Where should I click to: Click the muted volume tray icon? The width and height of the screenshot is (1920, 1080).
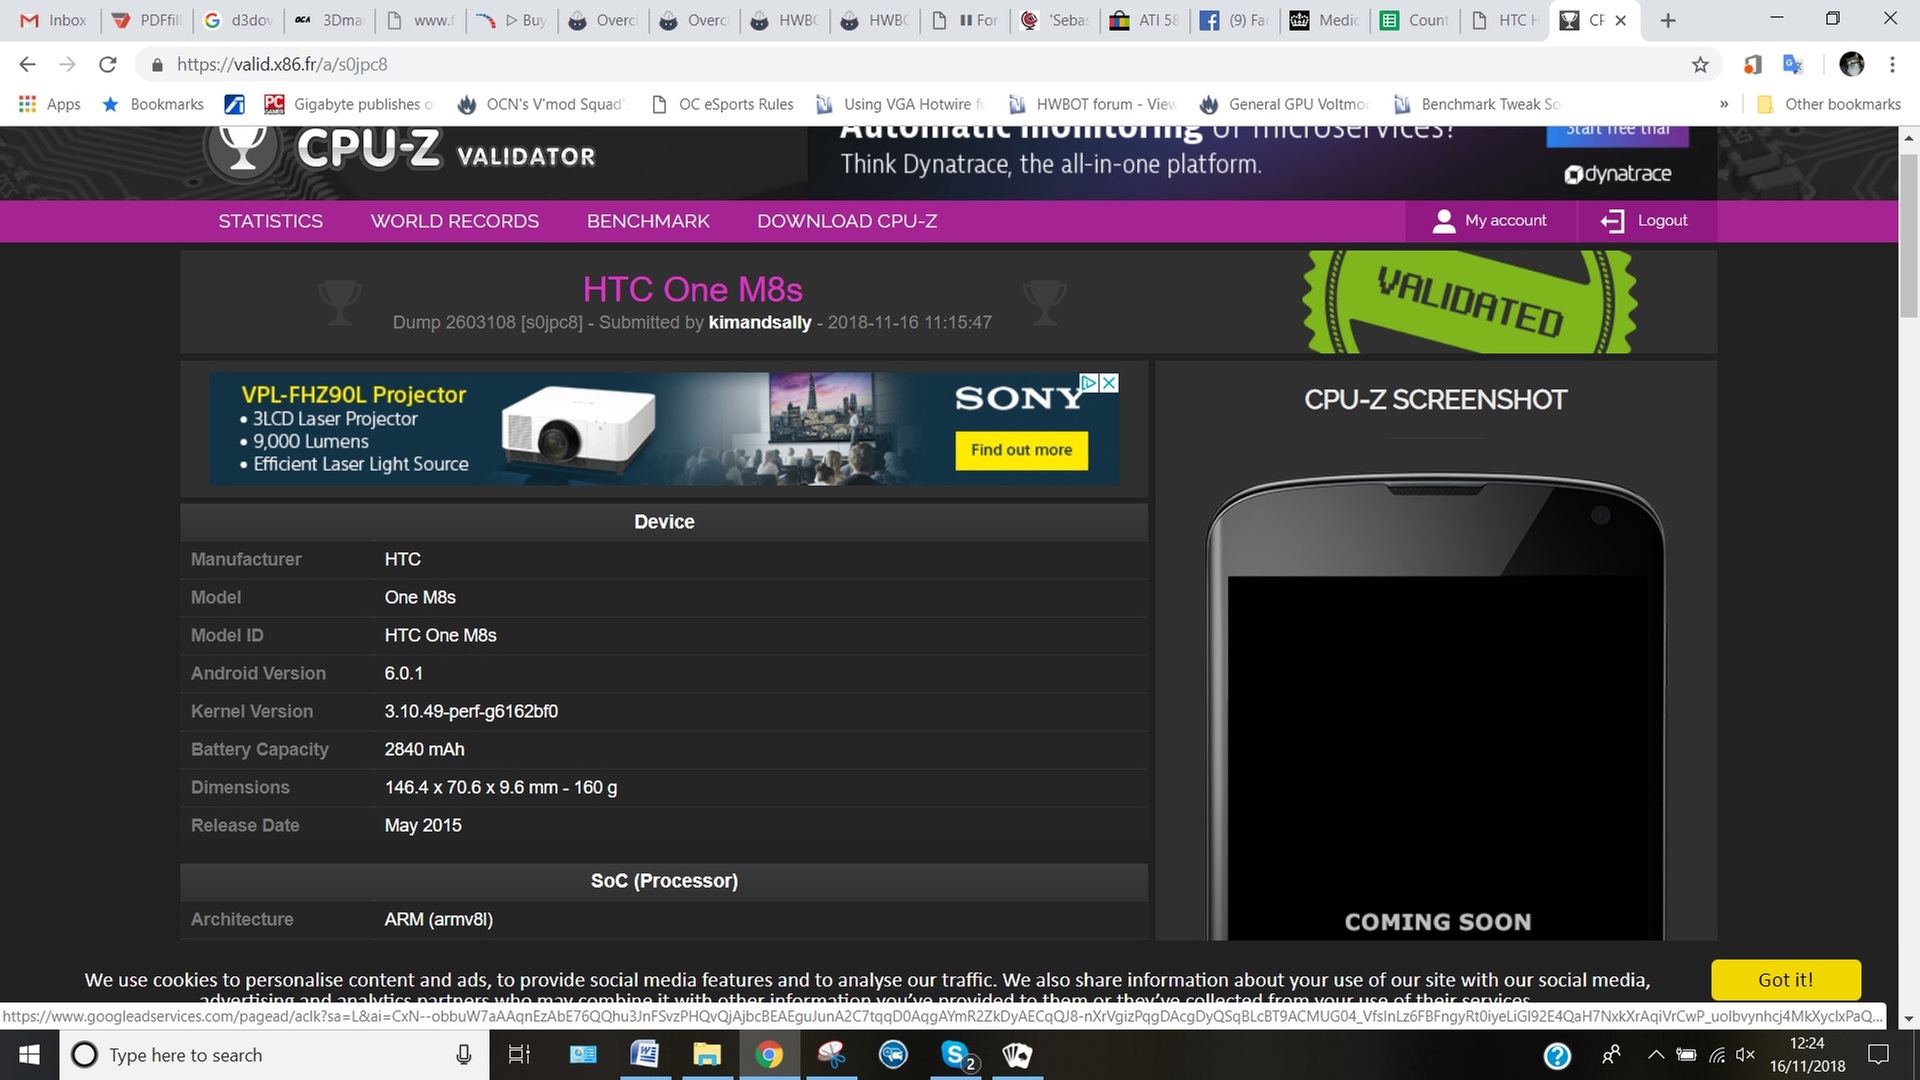1746,1055
